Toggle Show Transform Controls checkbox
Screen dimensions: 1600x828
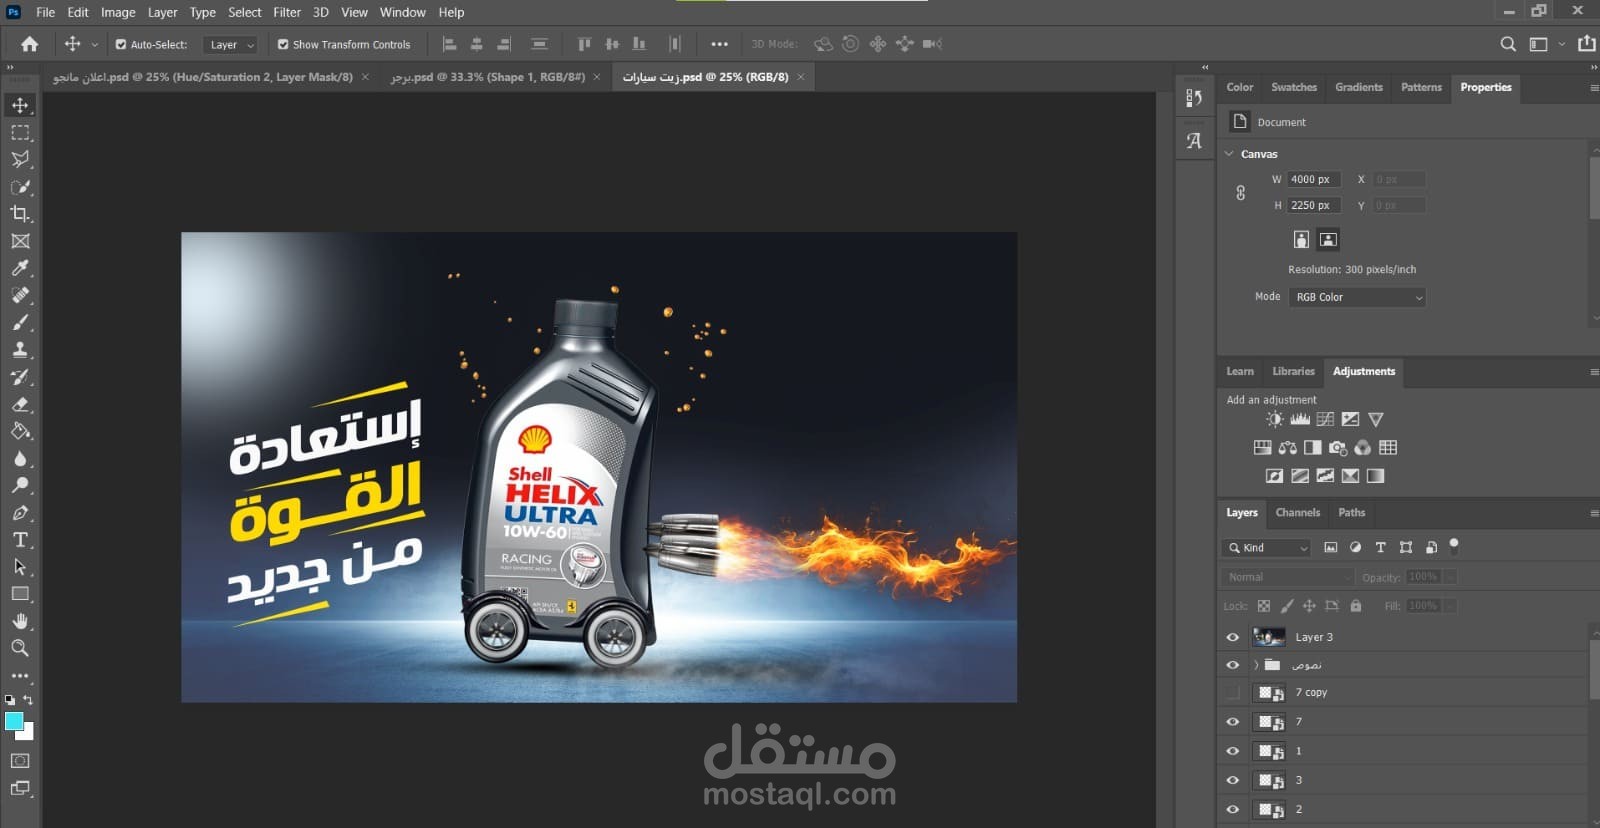(x=283, y=44)
